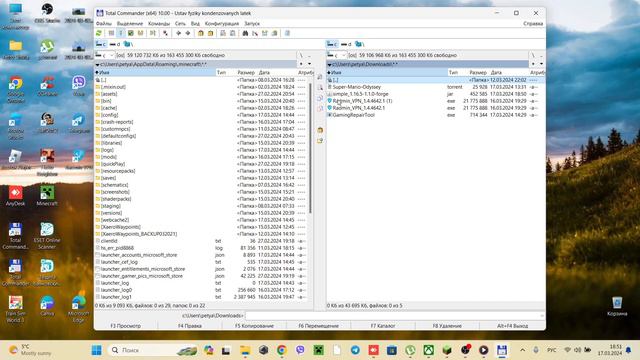The height and width of the screenshot is (360, 640).
Task: Open network neighborhood icon in left drive bar
Action: 128,44
